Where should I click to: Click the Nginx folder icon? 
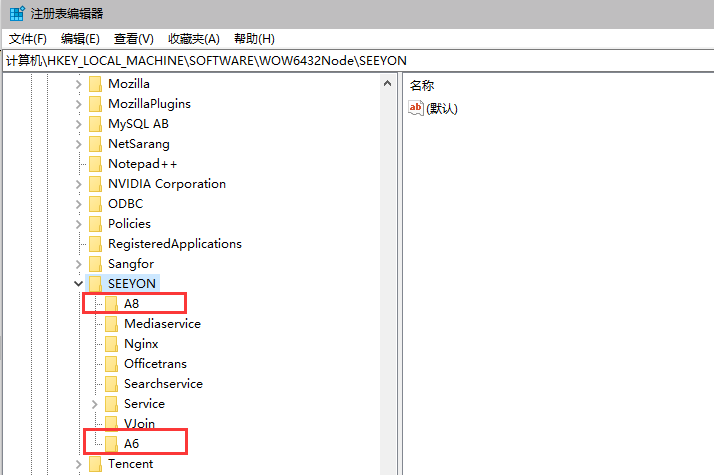point(112,344)
